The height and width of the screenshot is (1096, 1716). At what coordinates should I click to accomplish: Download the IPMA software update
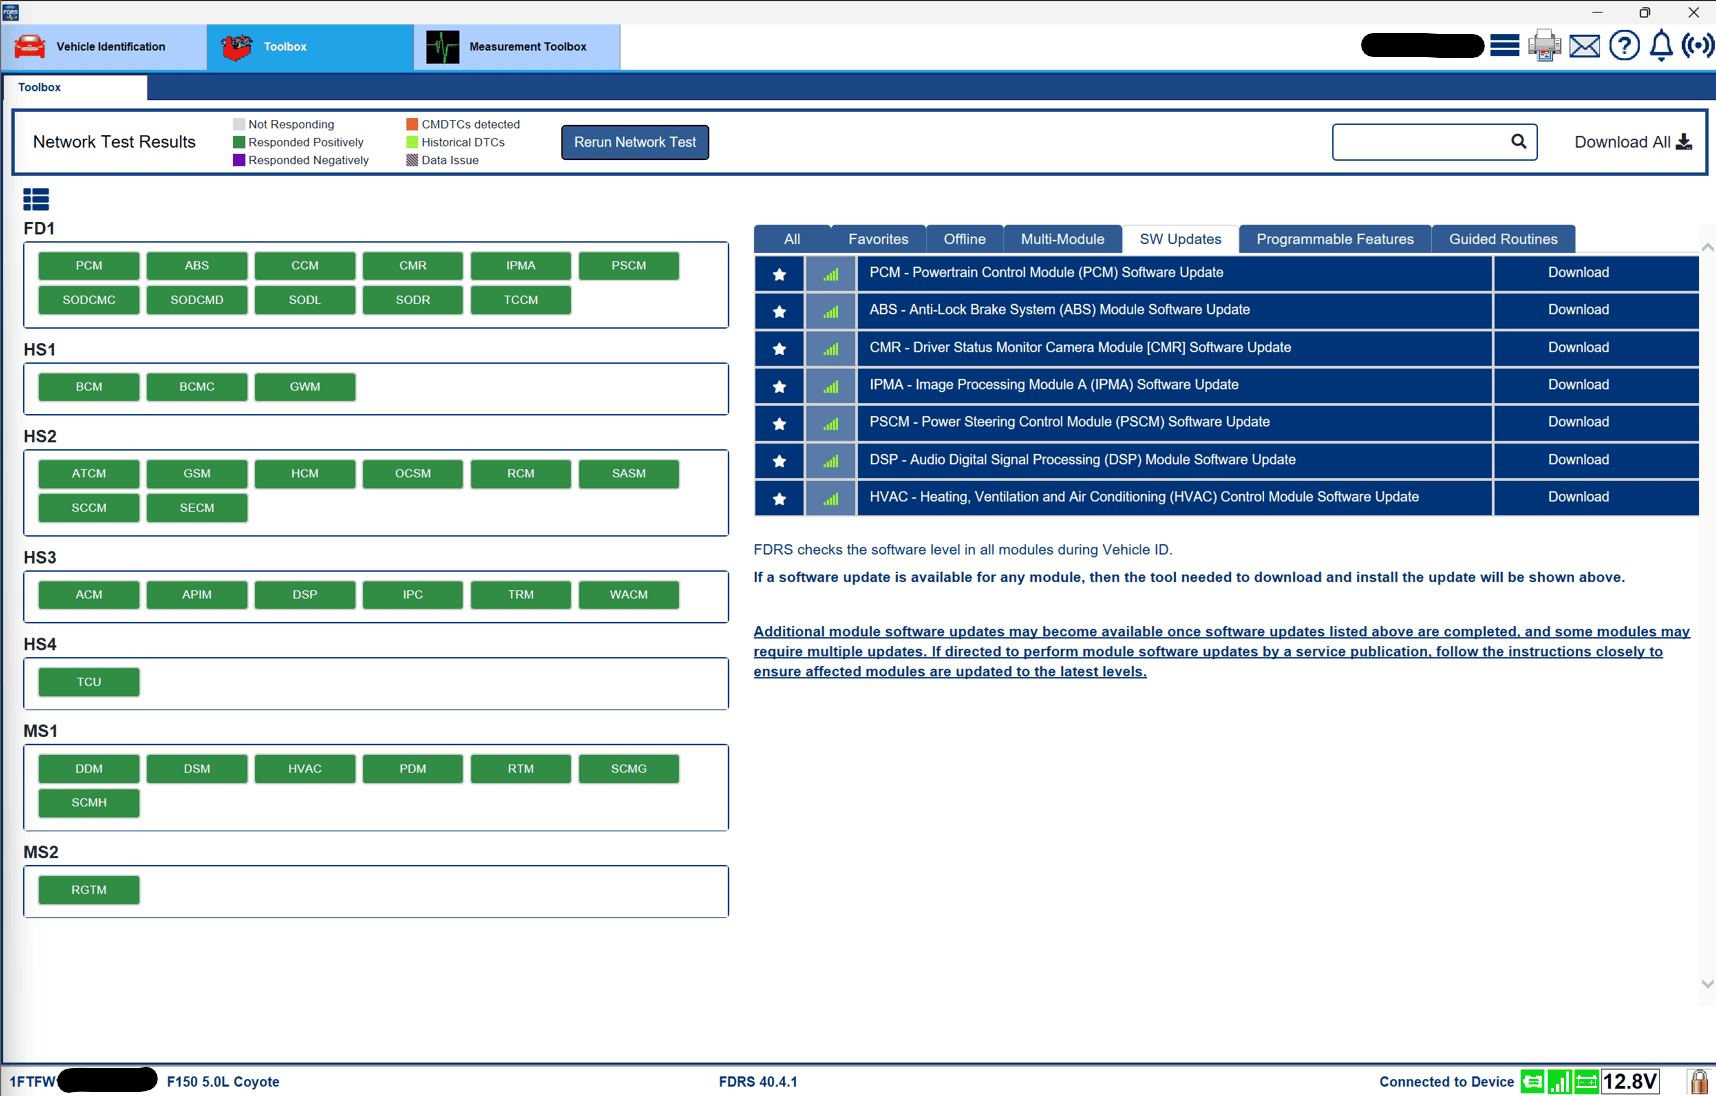tap(1578, 385)
